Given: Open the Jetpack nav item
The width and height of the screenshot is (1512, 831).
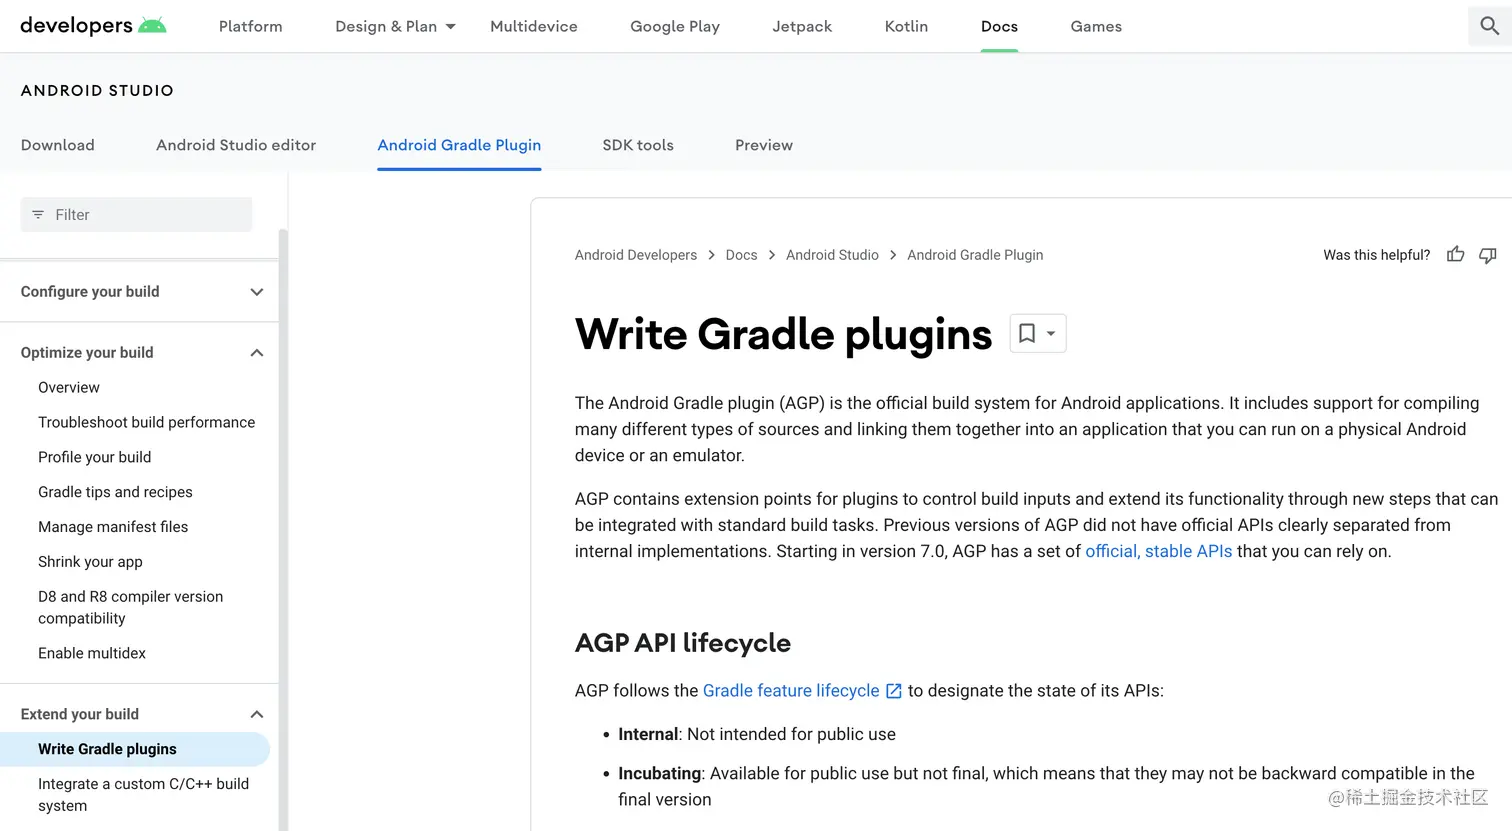Looking at the screenshot, I should coord(802,26).
